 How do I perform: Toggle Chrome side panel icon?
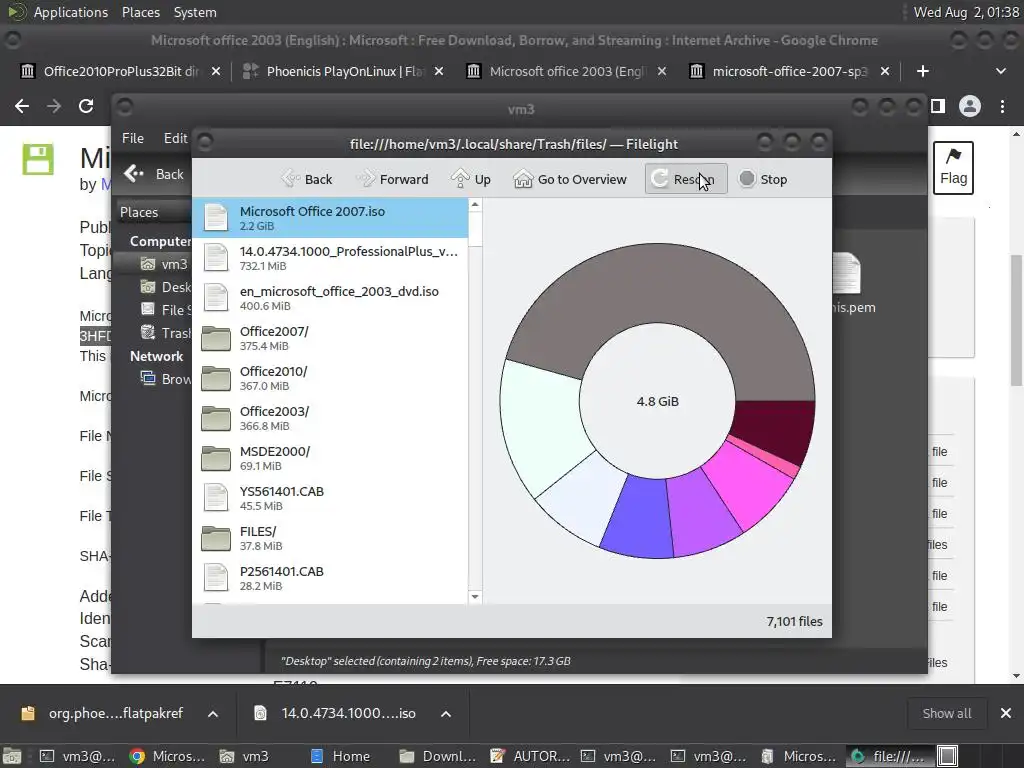tap(938, 106)
